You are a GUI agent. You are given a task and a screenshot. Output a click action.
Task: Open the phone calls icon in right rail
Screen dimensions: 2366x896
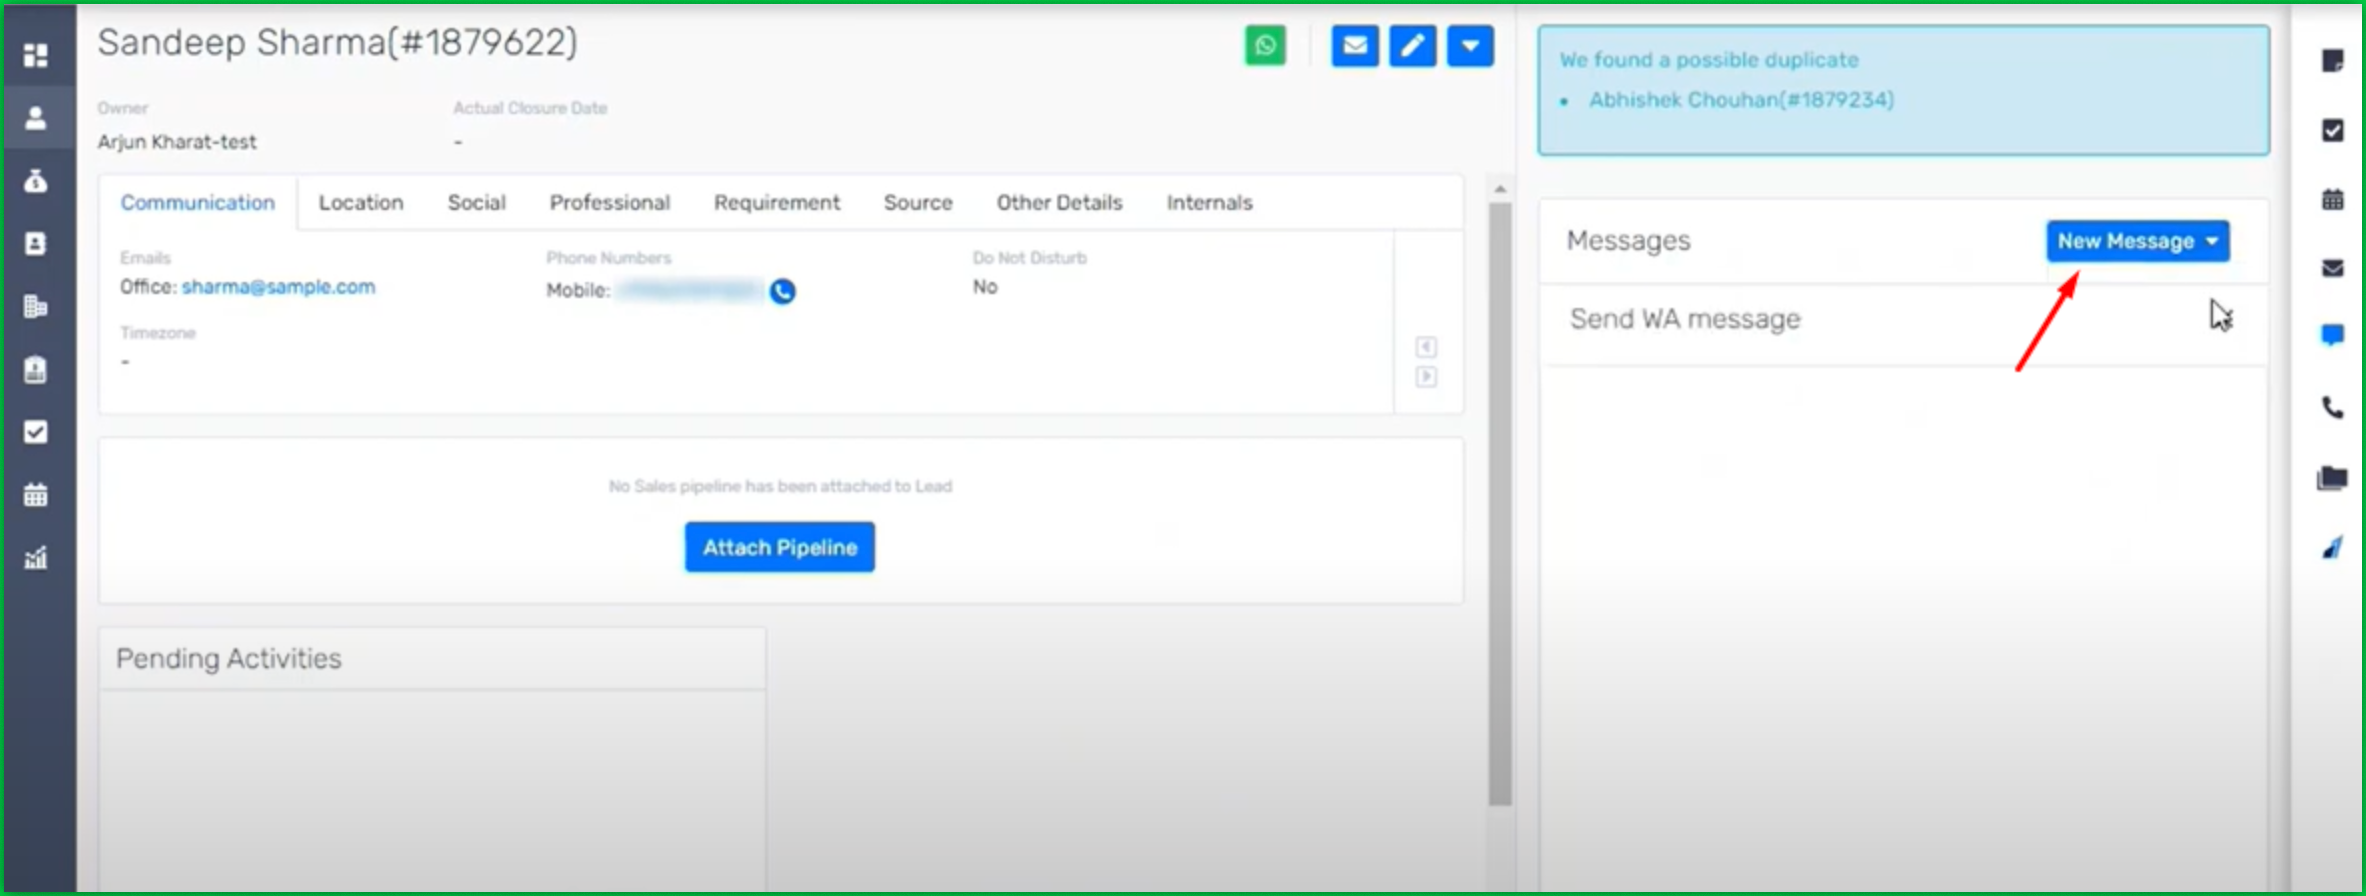click(2332, 407)
